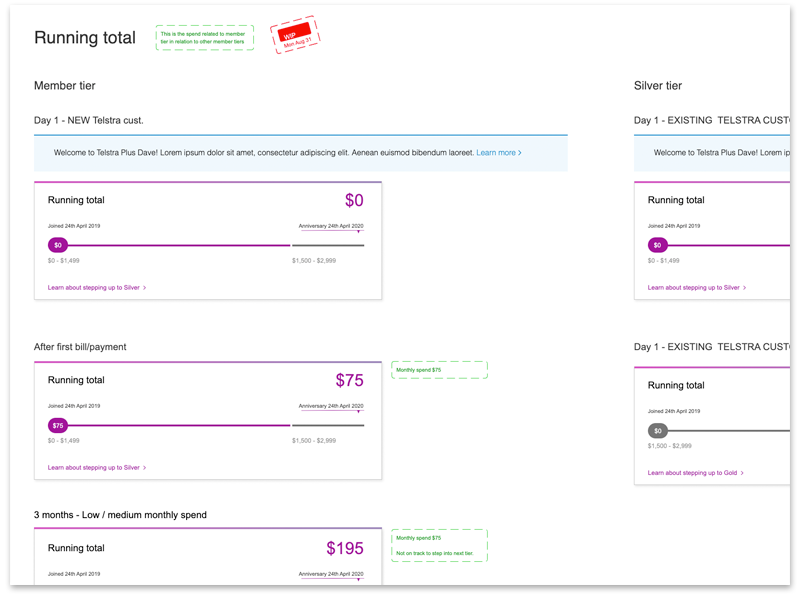Image resolution: width=800 pixels, height=600 pixels.
Task: Open the Learn about stepping up to Gold link
Action: click(695, 473)
